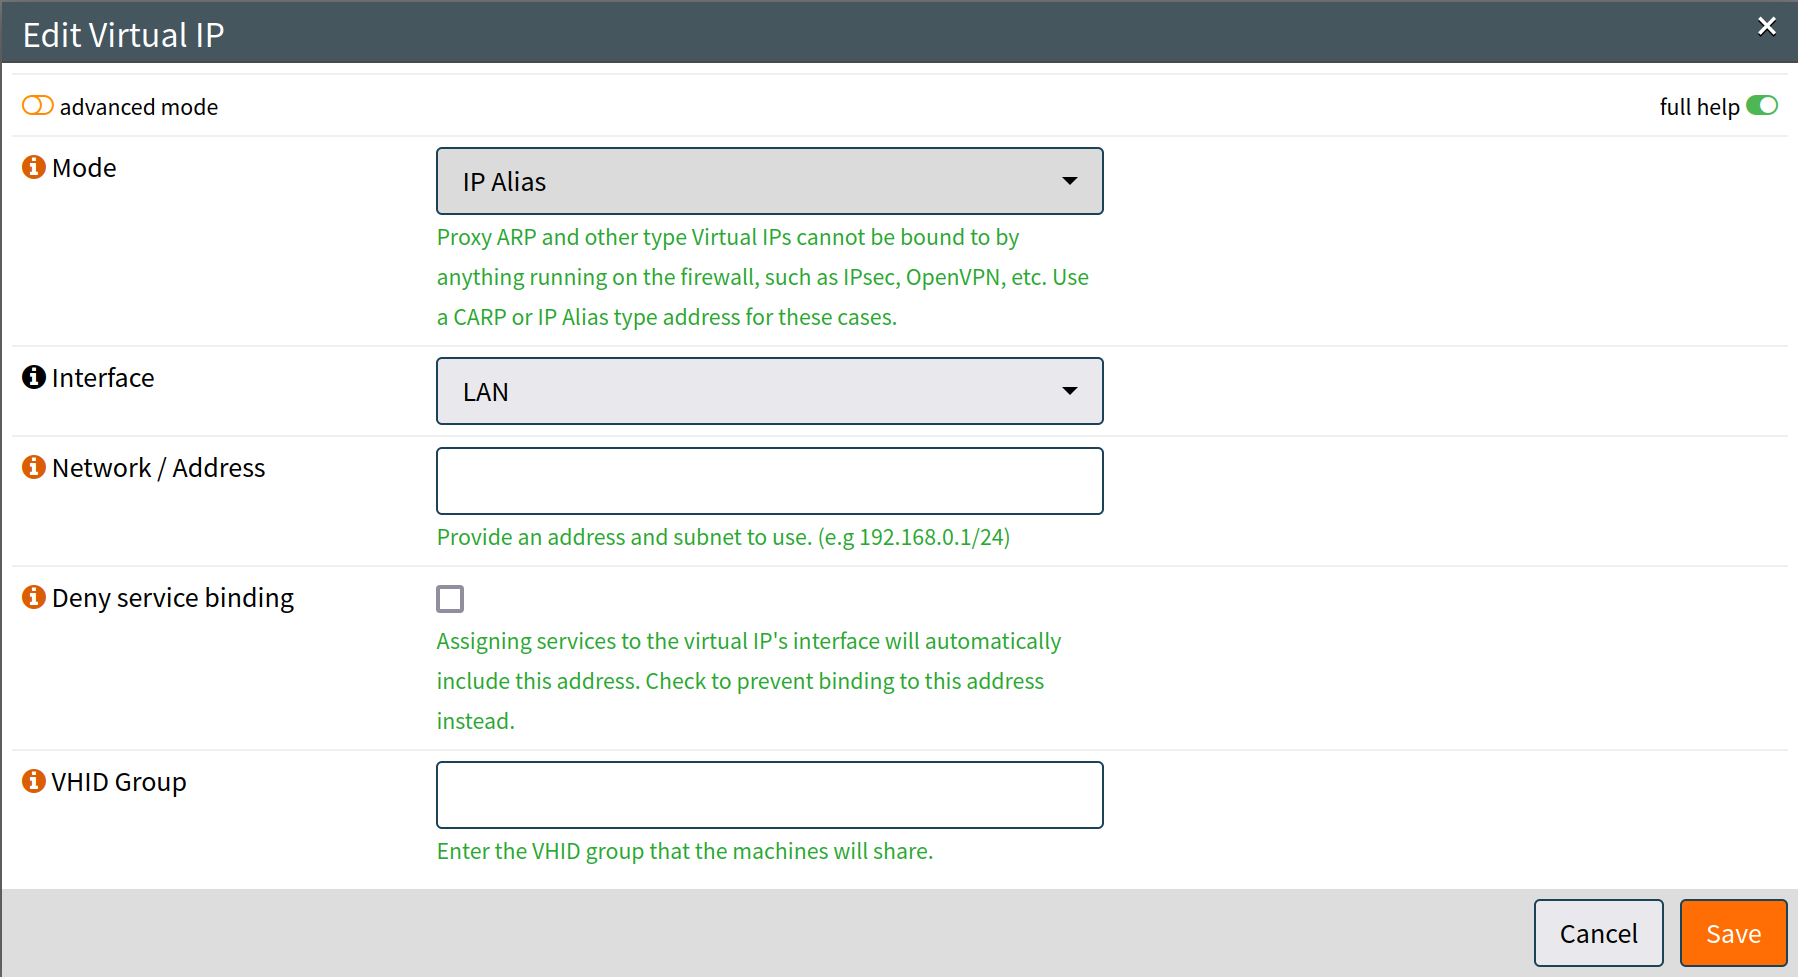
Task: Click the advanced mode toggle icon
Action: (x=36, y=105)
